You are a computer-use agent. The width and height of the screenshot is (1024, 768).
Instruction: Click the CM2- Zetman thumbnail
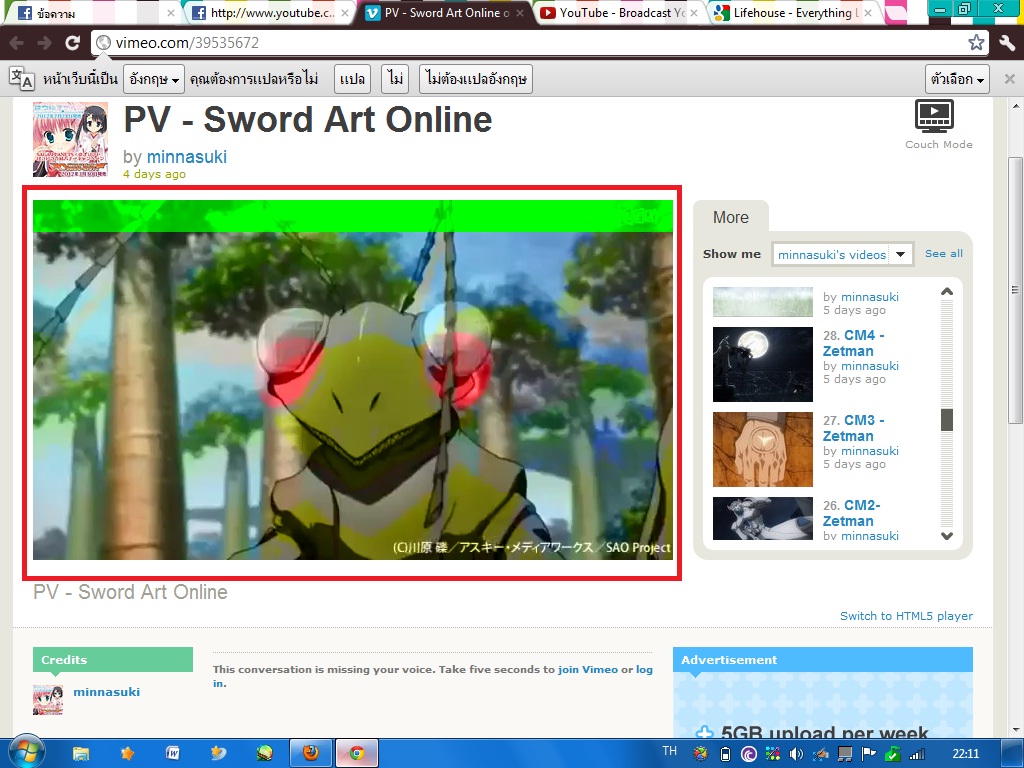[763, 519]
